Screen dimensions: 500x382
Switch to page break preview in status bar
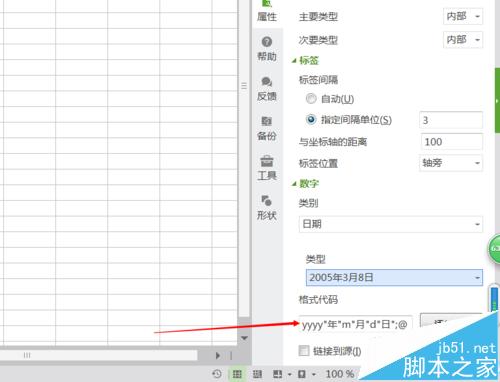coord(257,374)
